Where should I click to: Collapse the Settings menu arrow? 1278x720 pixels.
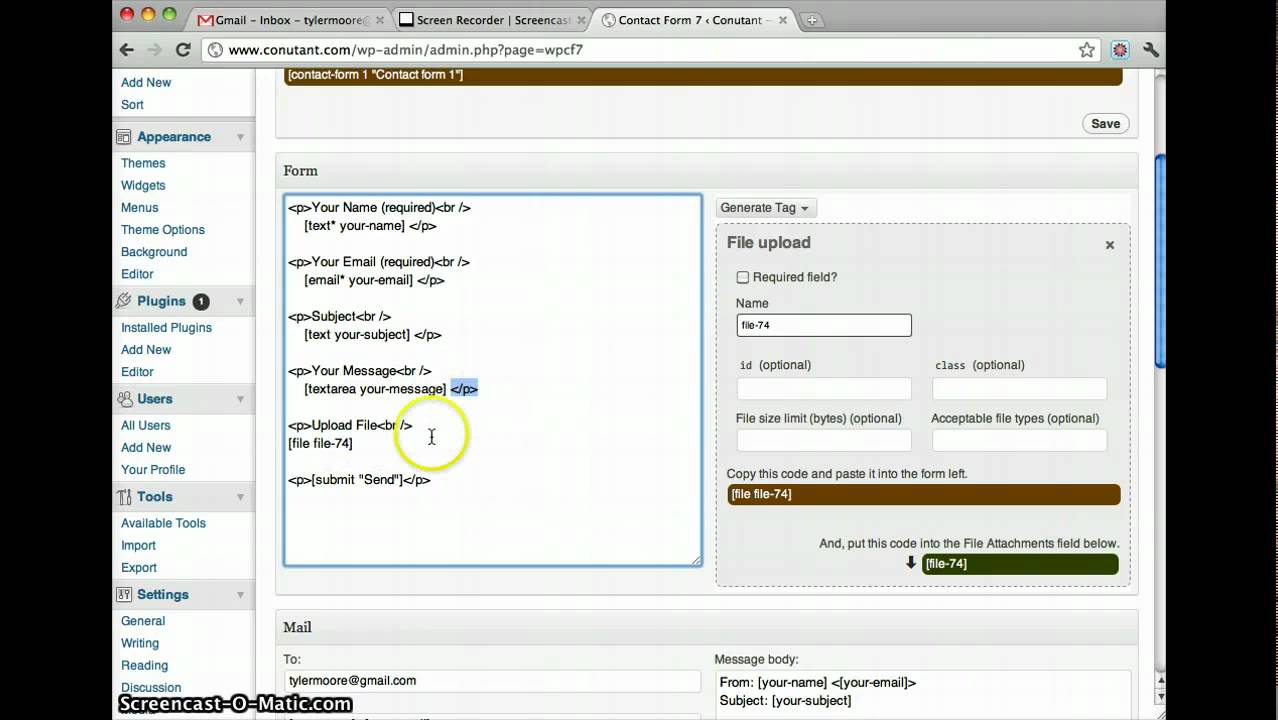click(241, 595)
